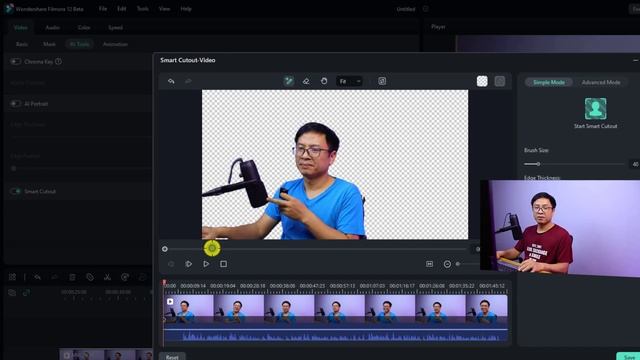
Task: Select the smart brush tool
Action: pyautogui.click(x=289, y=81)
